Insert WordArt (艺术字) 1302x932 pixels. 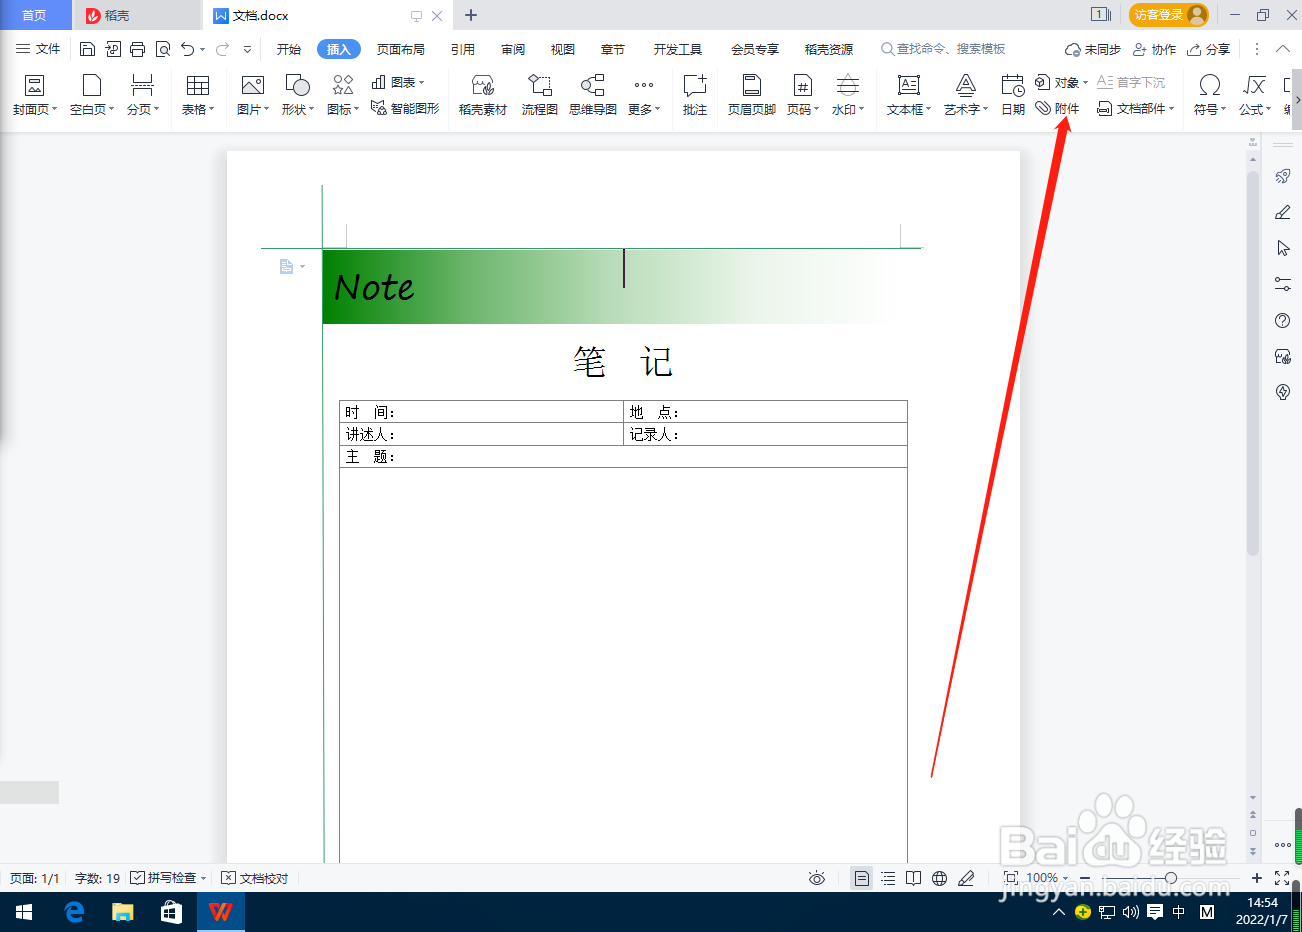click(x=966, y=95)
